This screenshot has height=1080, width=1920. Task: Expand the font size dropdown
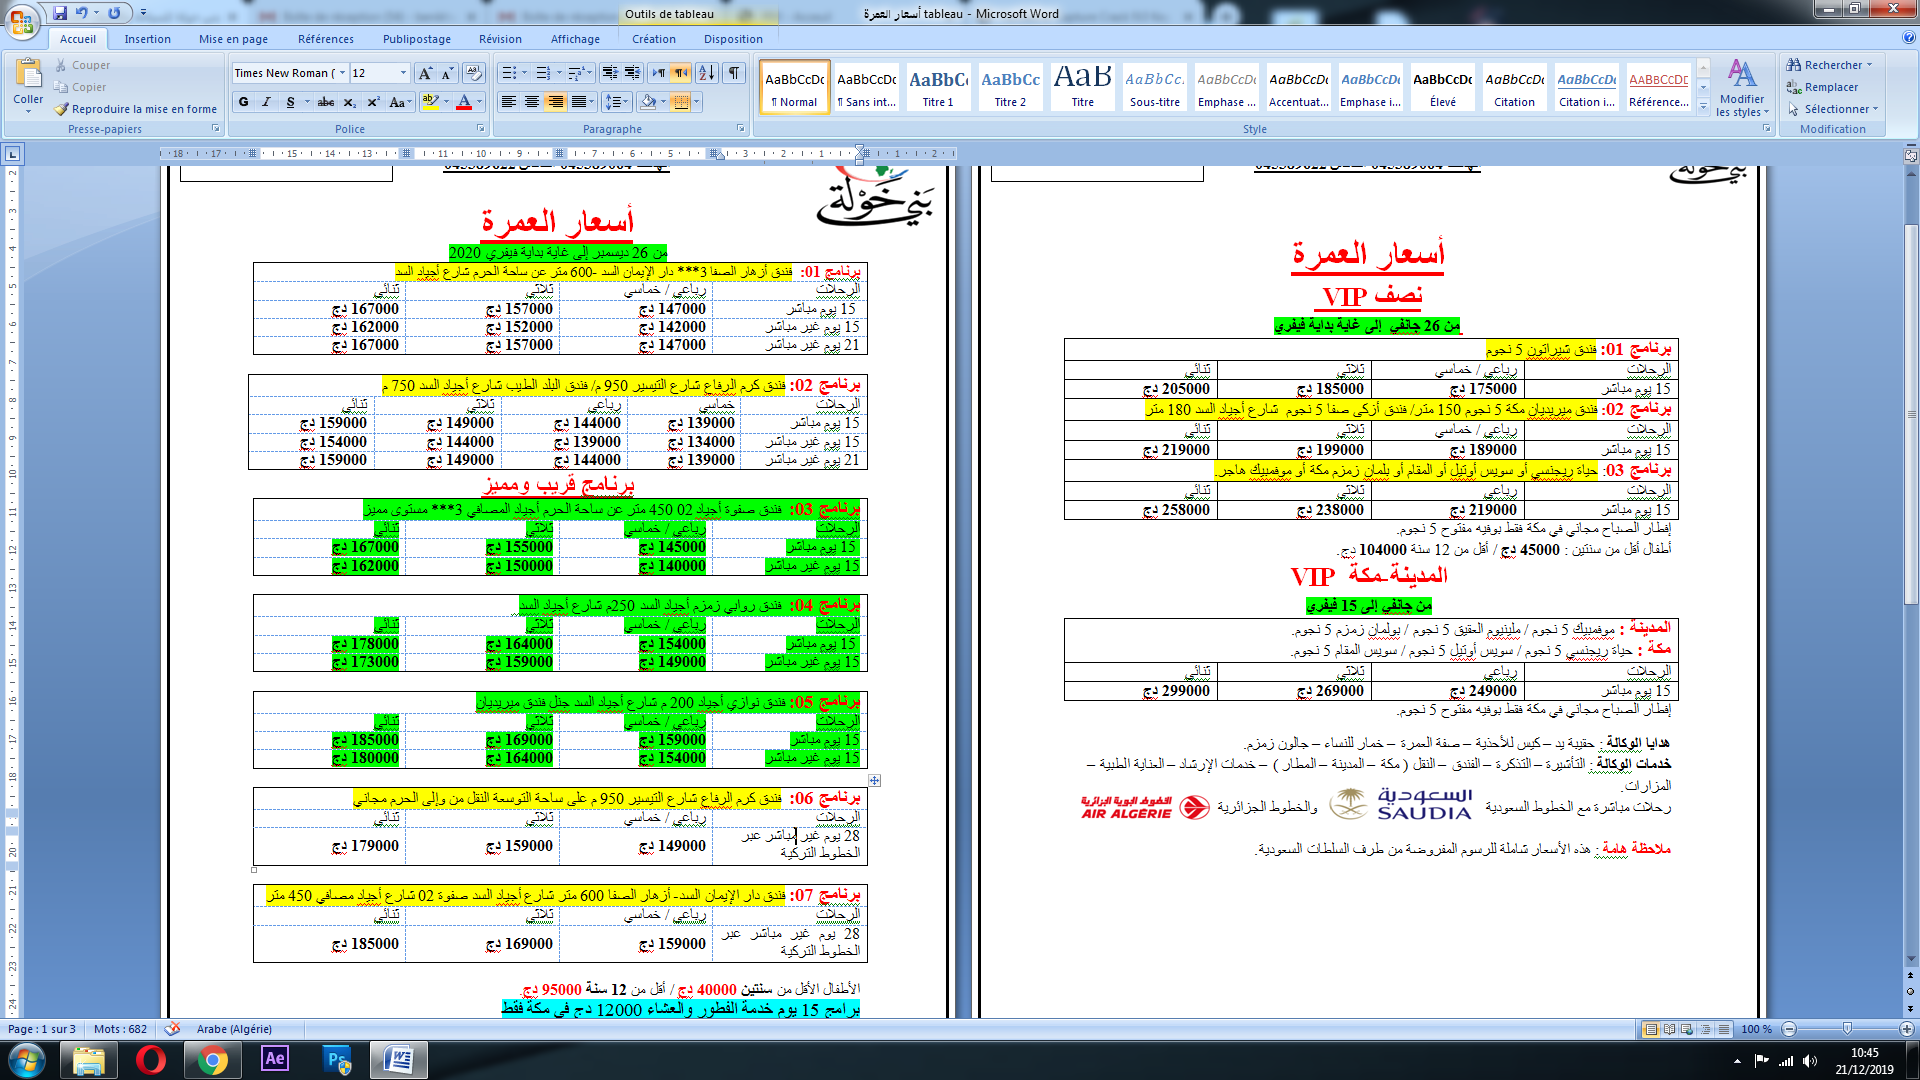(404, 73)
